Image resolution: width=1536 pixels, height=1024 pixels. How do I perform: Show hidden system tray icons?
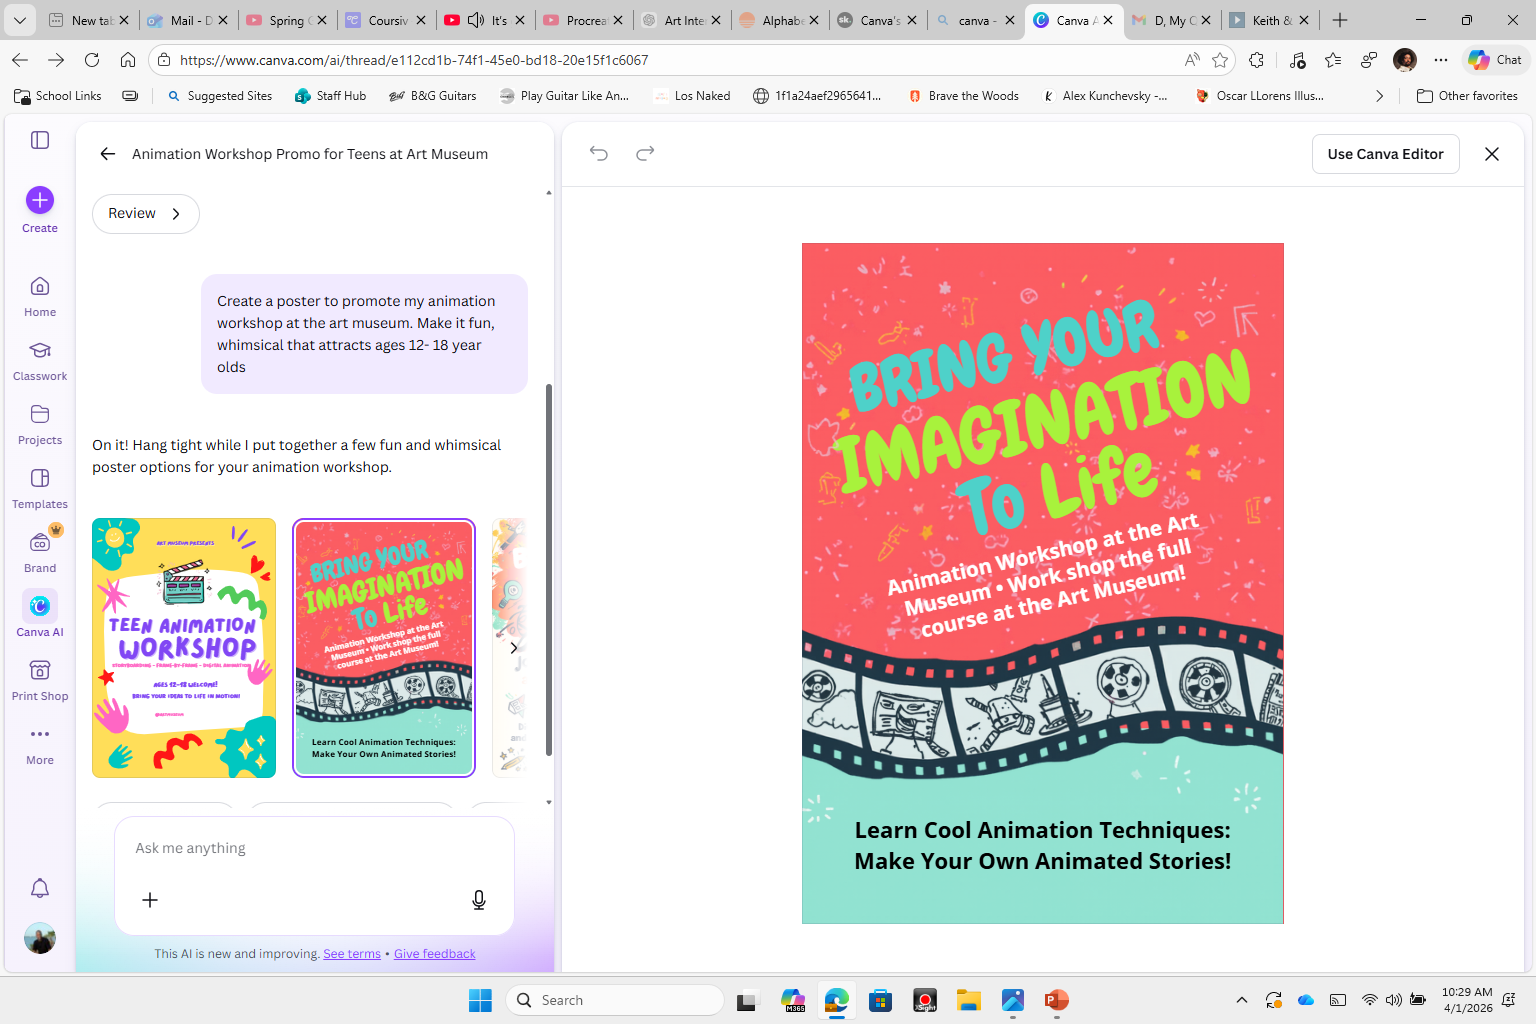(1242, 1000)
